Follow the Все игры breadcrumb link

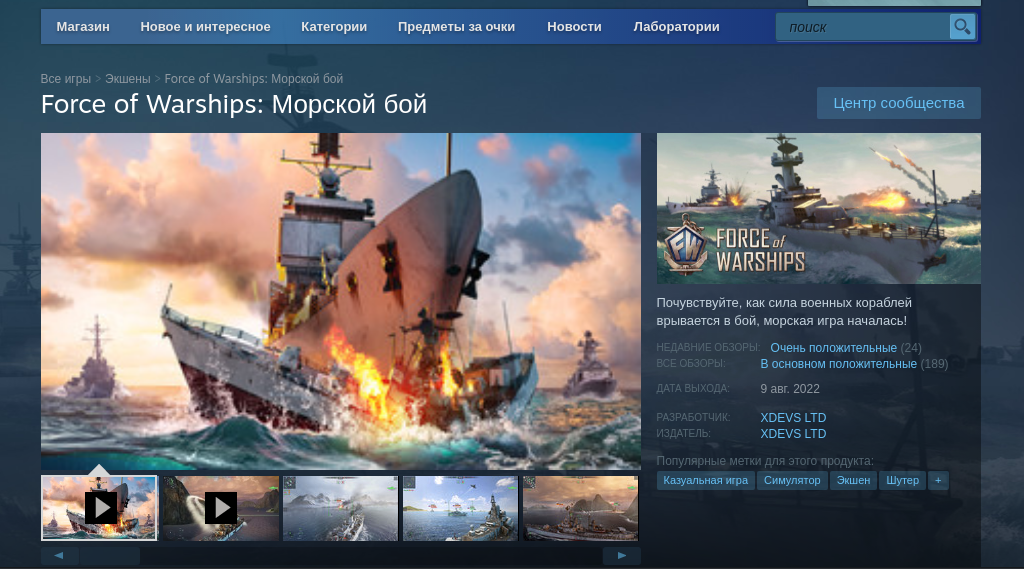pos(65,78)
